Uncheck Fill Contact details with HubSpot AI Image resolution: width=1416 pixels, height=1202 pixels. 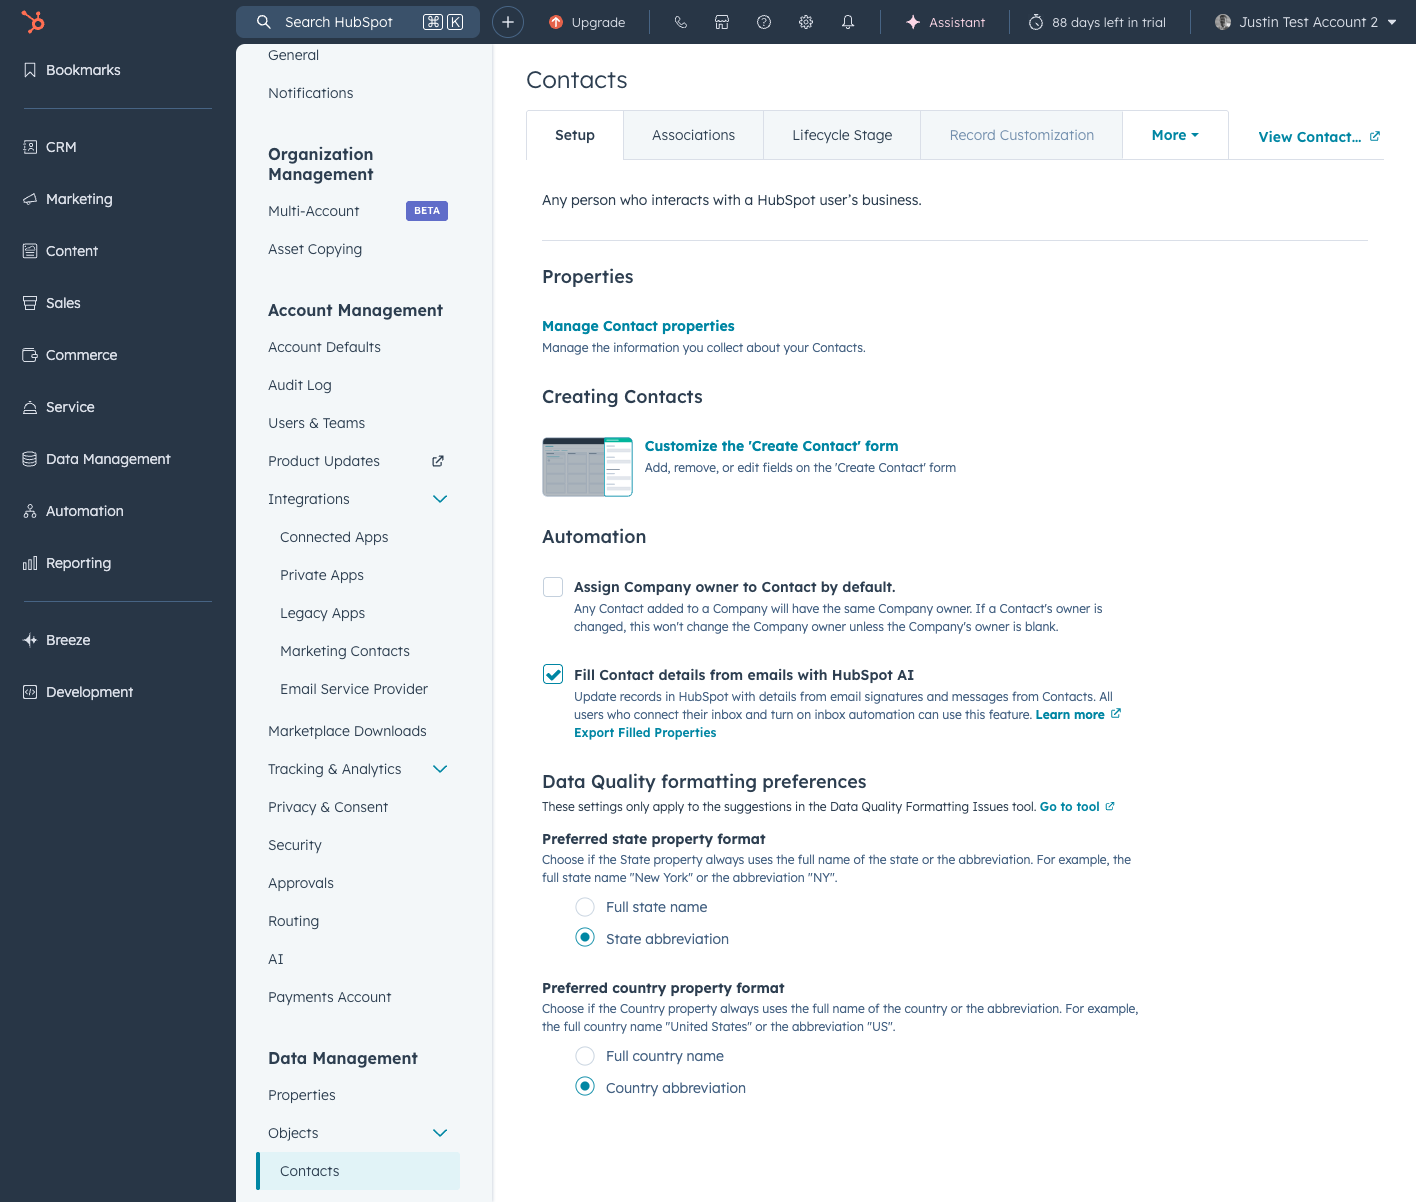(553, 675)
